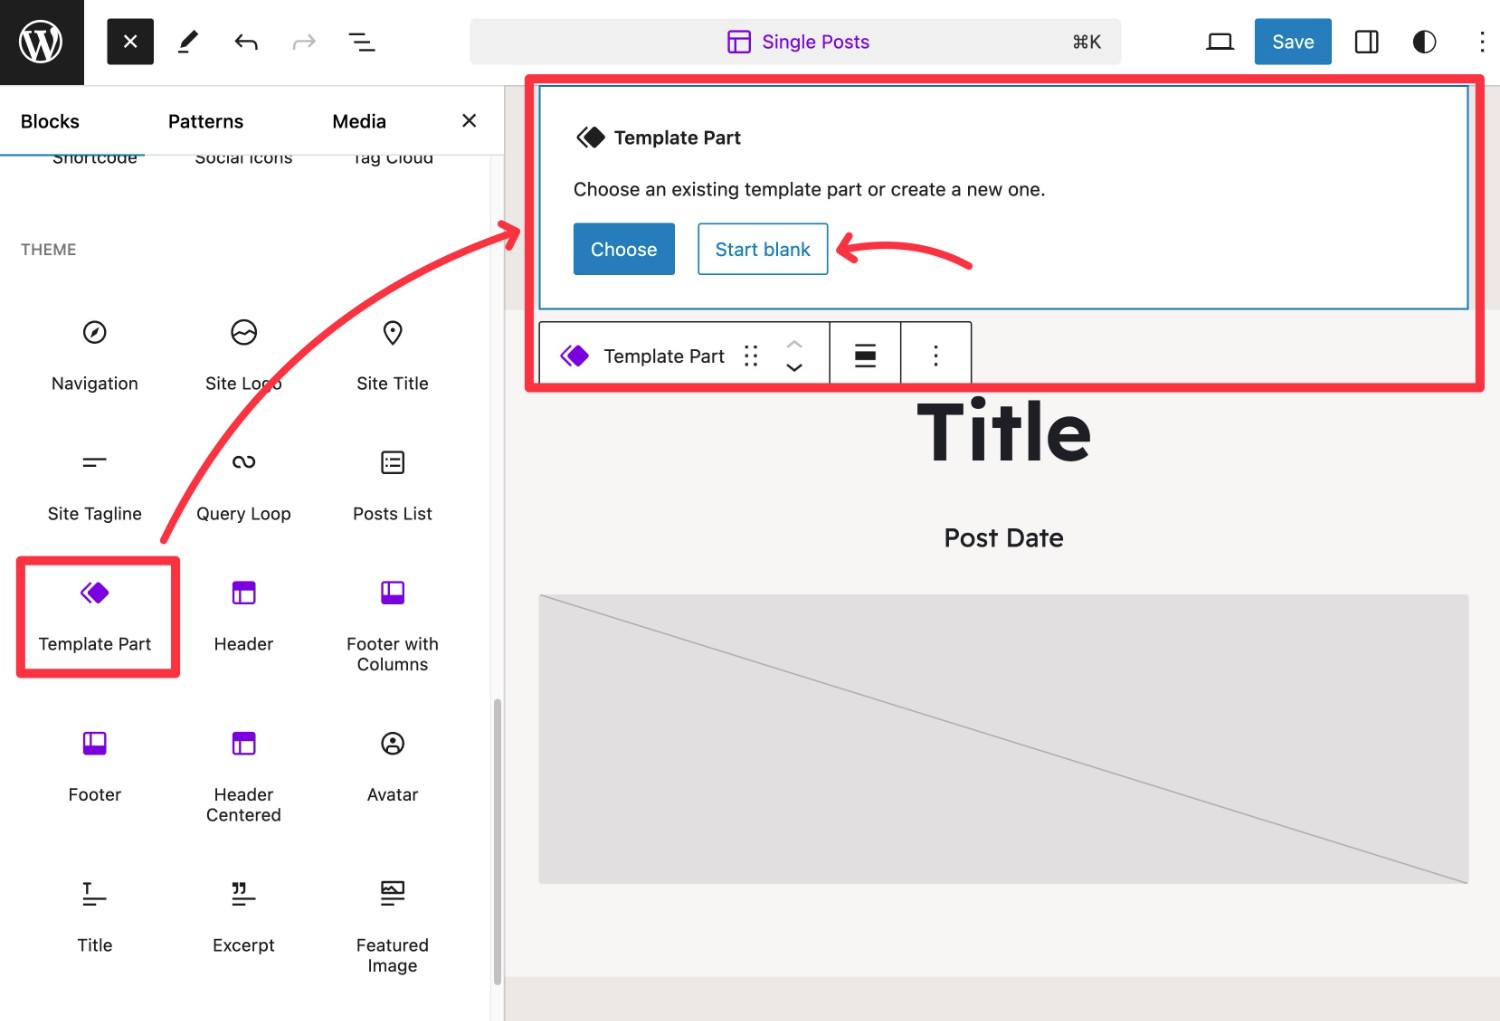Open the Styles panel
Image resolution: width=1500 pixels, height=1021 pixels.
click(x=1424, y=42)
